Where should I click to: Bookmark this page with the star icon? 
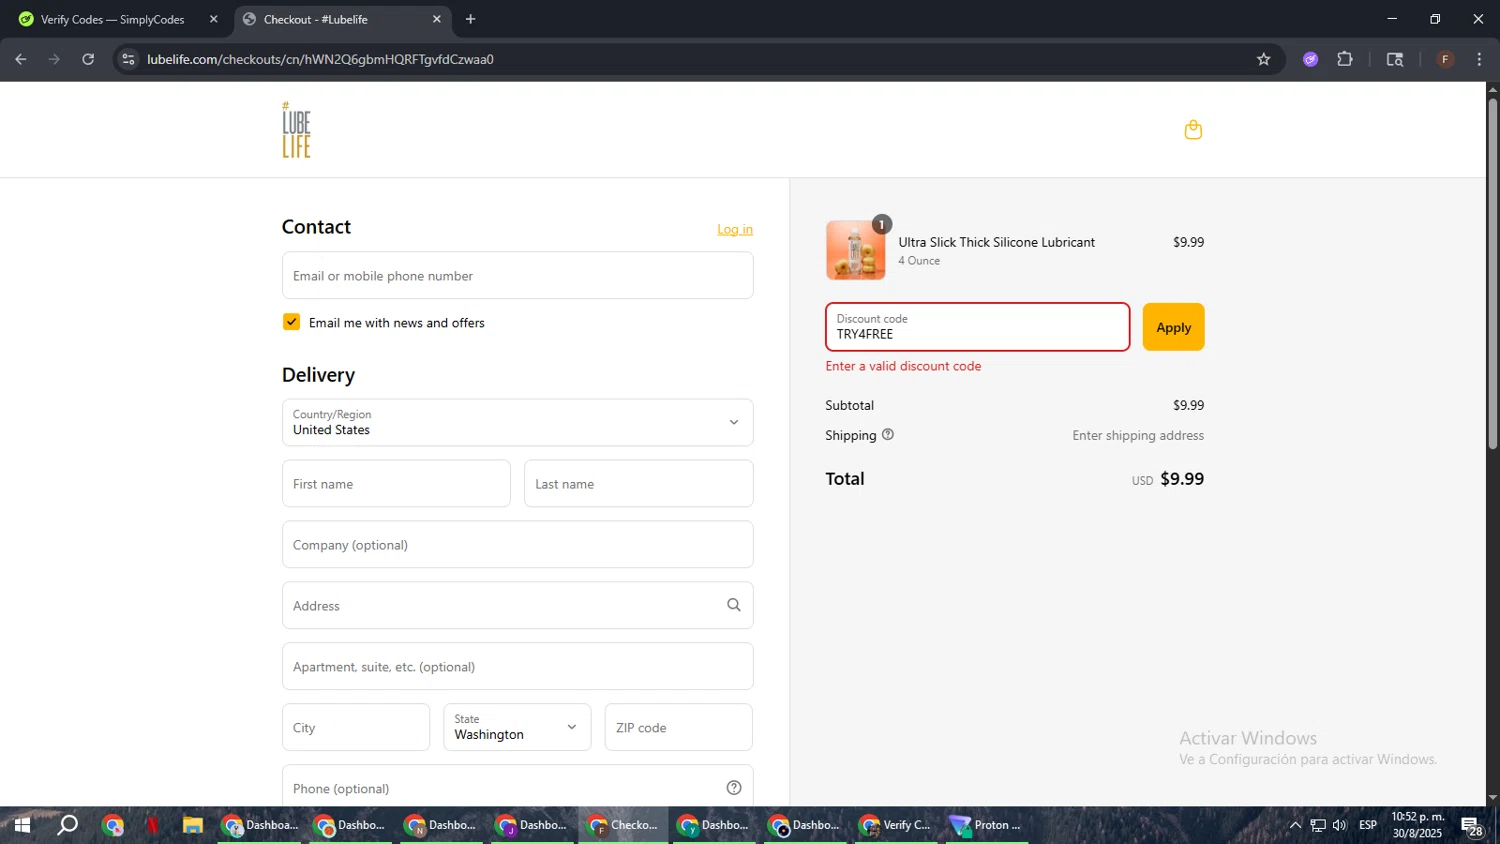(x=1264, y=59)
